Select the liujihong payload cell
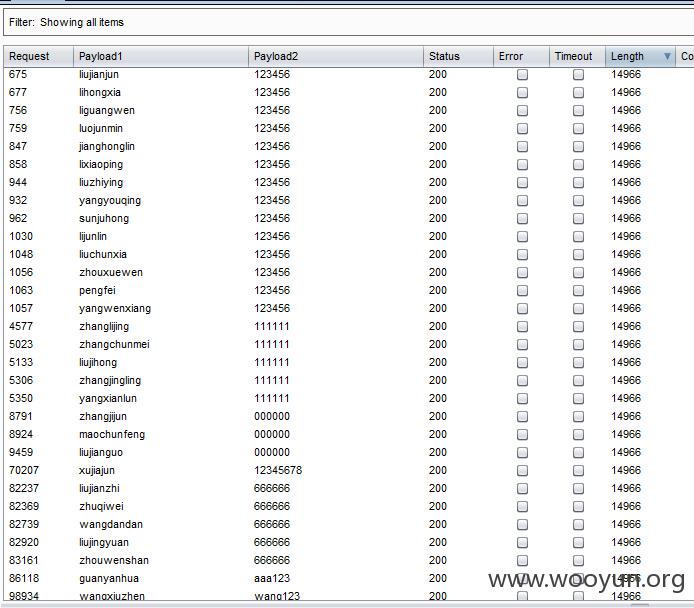 tap(98, 362)
